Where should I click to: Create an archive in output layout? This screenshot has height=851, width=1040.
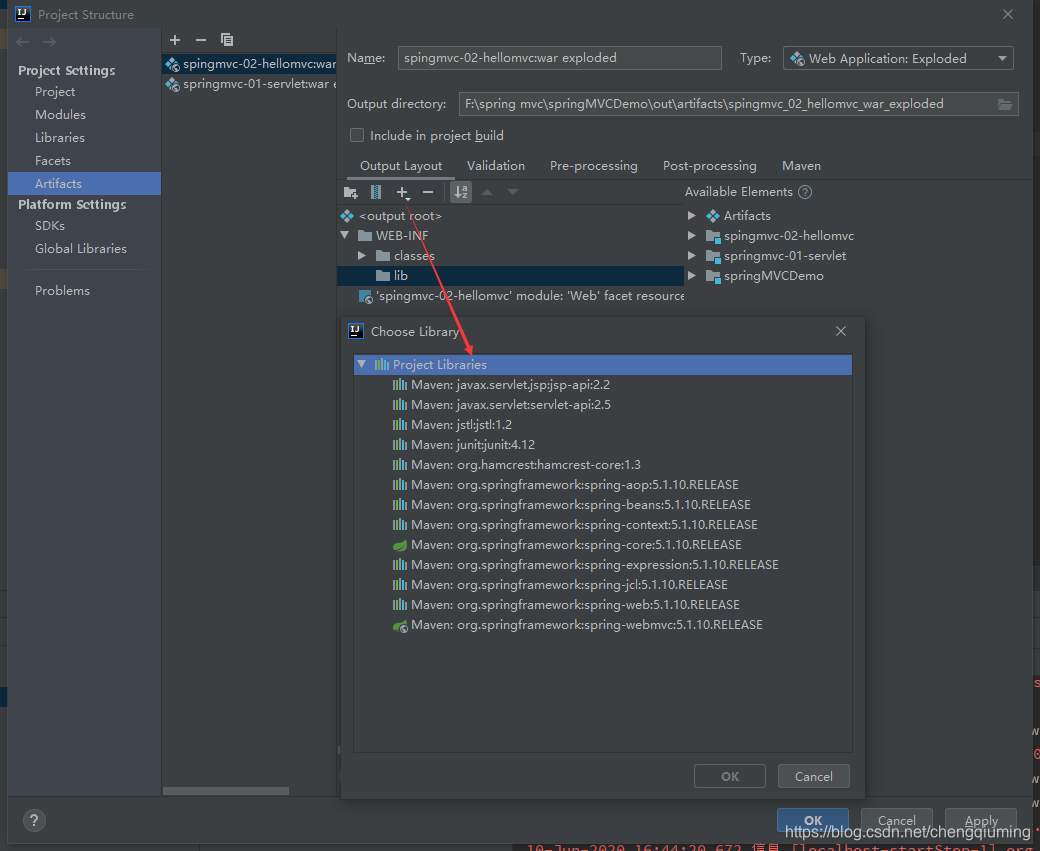click(375, 192)
